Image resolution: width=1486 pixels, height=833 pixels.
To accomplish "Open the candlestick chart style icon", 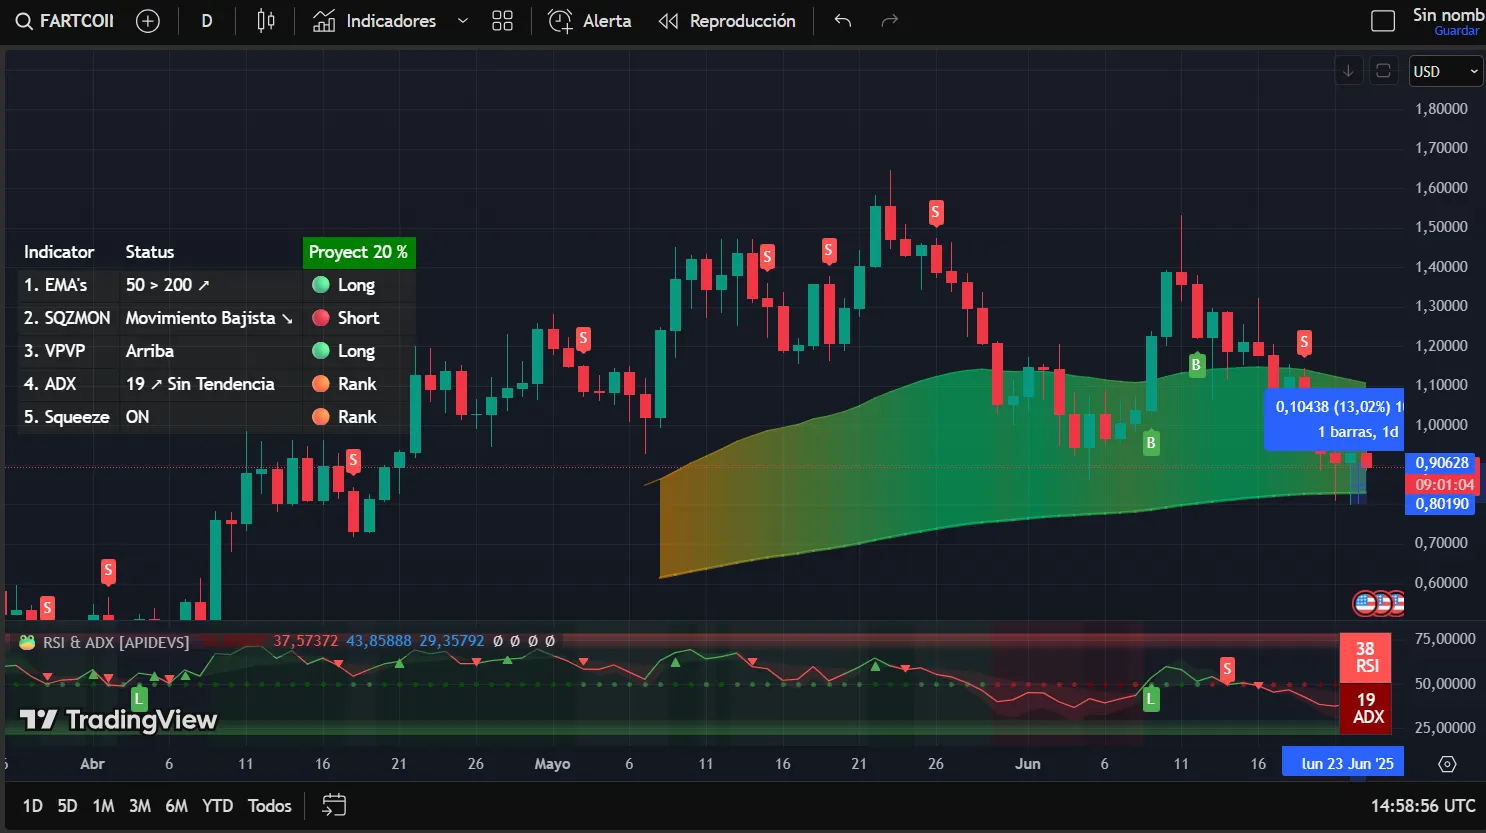I will (265, 20).
